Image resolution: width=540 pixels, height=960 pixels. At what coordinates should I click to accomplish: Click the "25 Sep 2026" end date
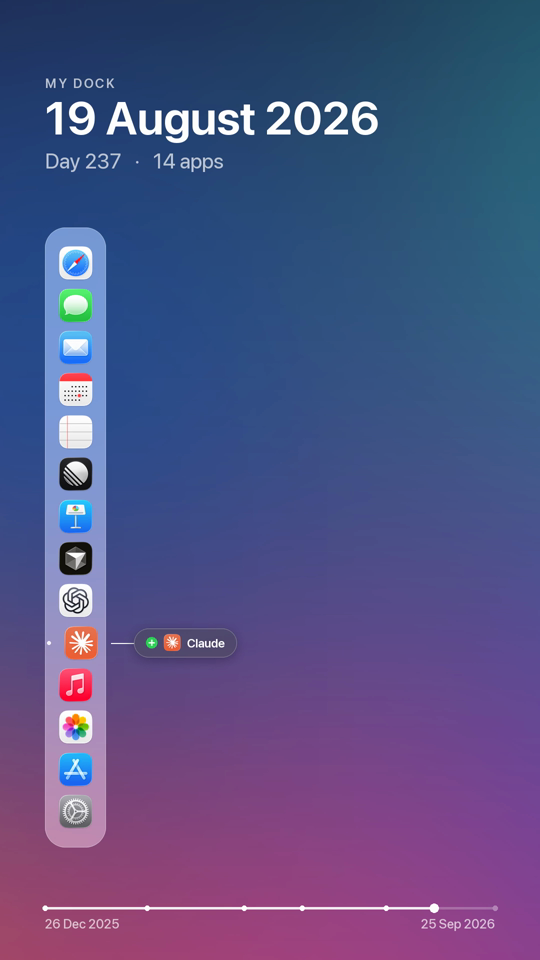(x=457, y=924)
